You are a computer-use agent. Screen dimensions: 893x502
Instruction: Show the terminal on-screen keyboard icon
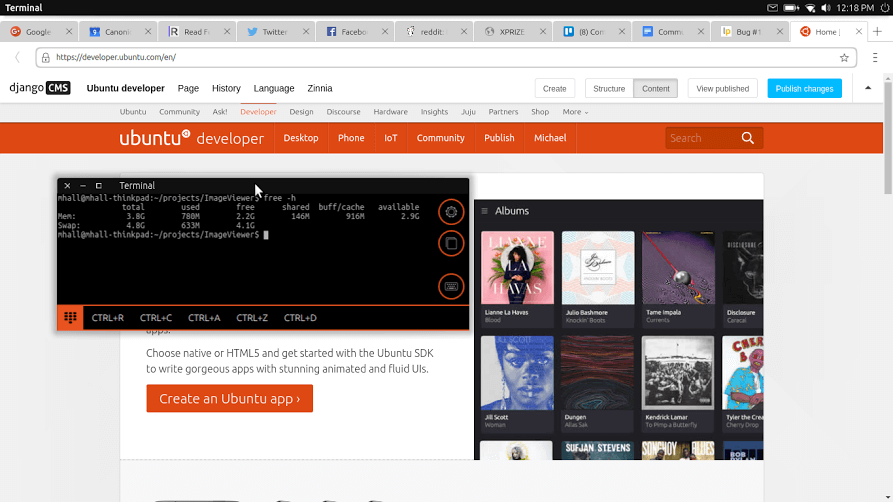451,287
